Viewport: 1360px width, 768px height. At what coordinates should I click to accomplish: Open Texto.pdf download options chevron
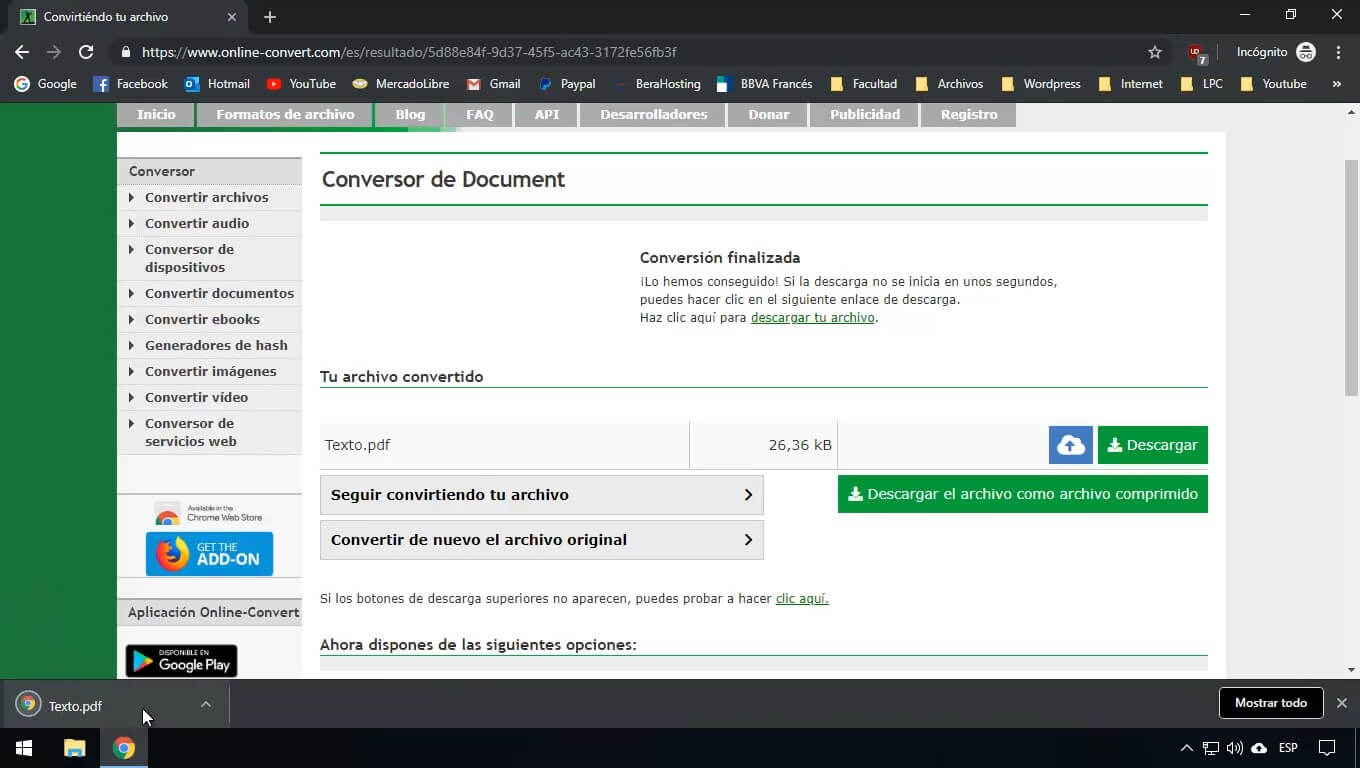coord(205,704)
